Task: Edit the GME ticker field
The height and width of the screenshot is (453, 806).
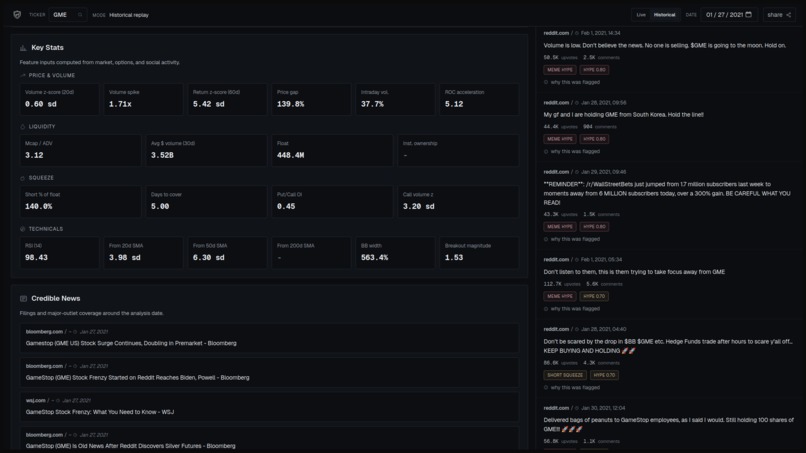Action: (x=67, y=15)
